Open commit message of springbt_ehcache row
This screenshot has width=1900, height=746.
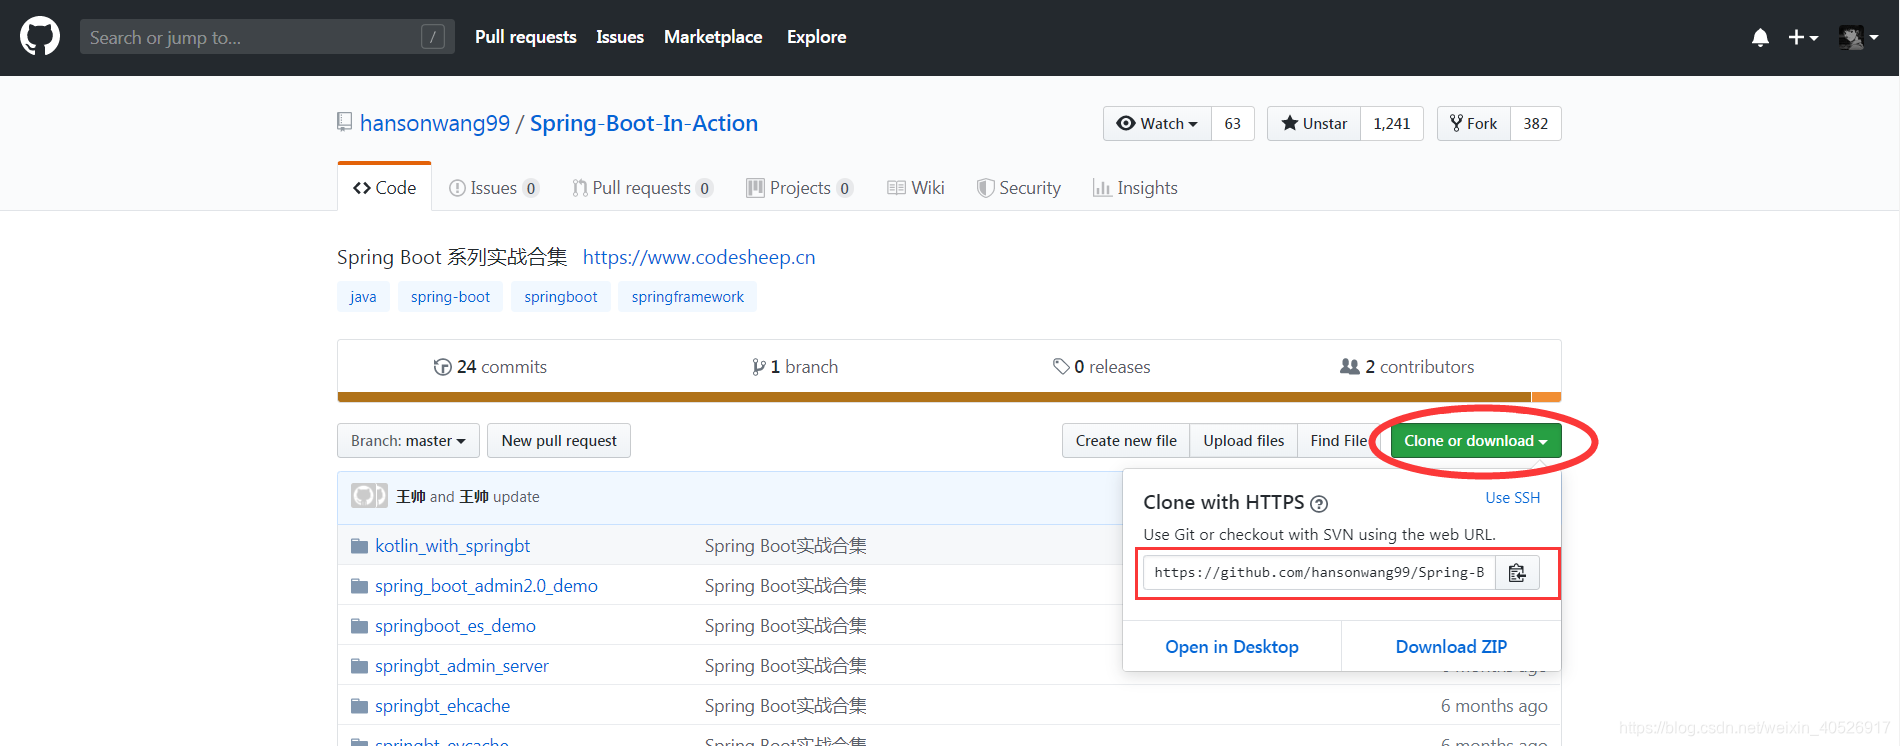785,706
